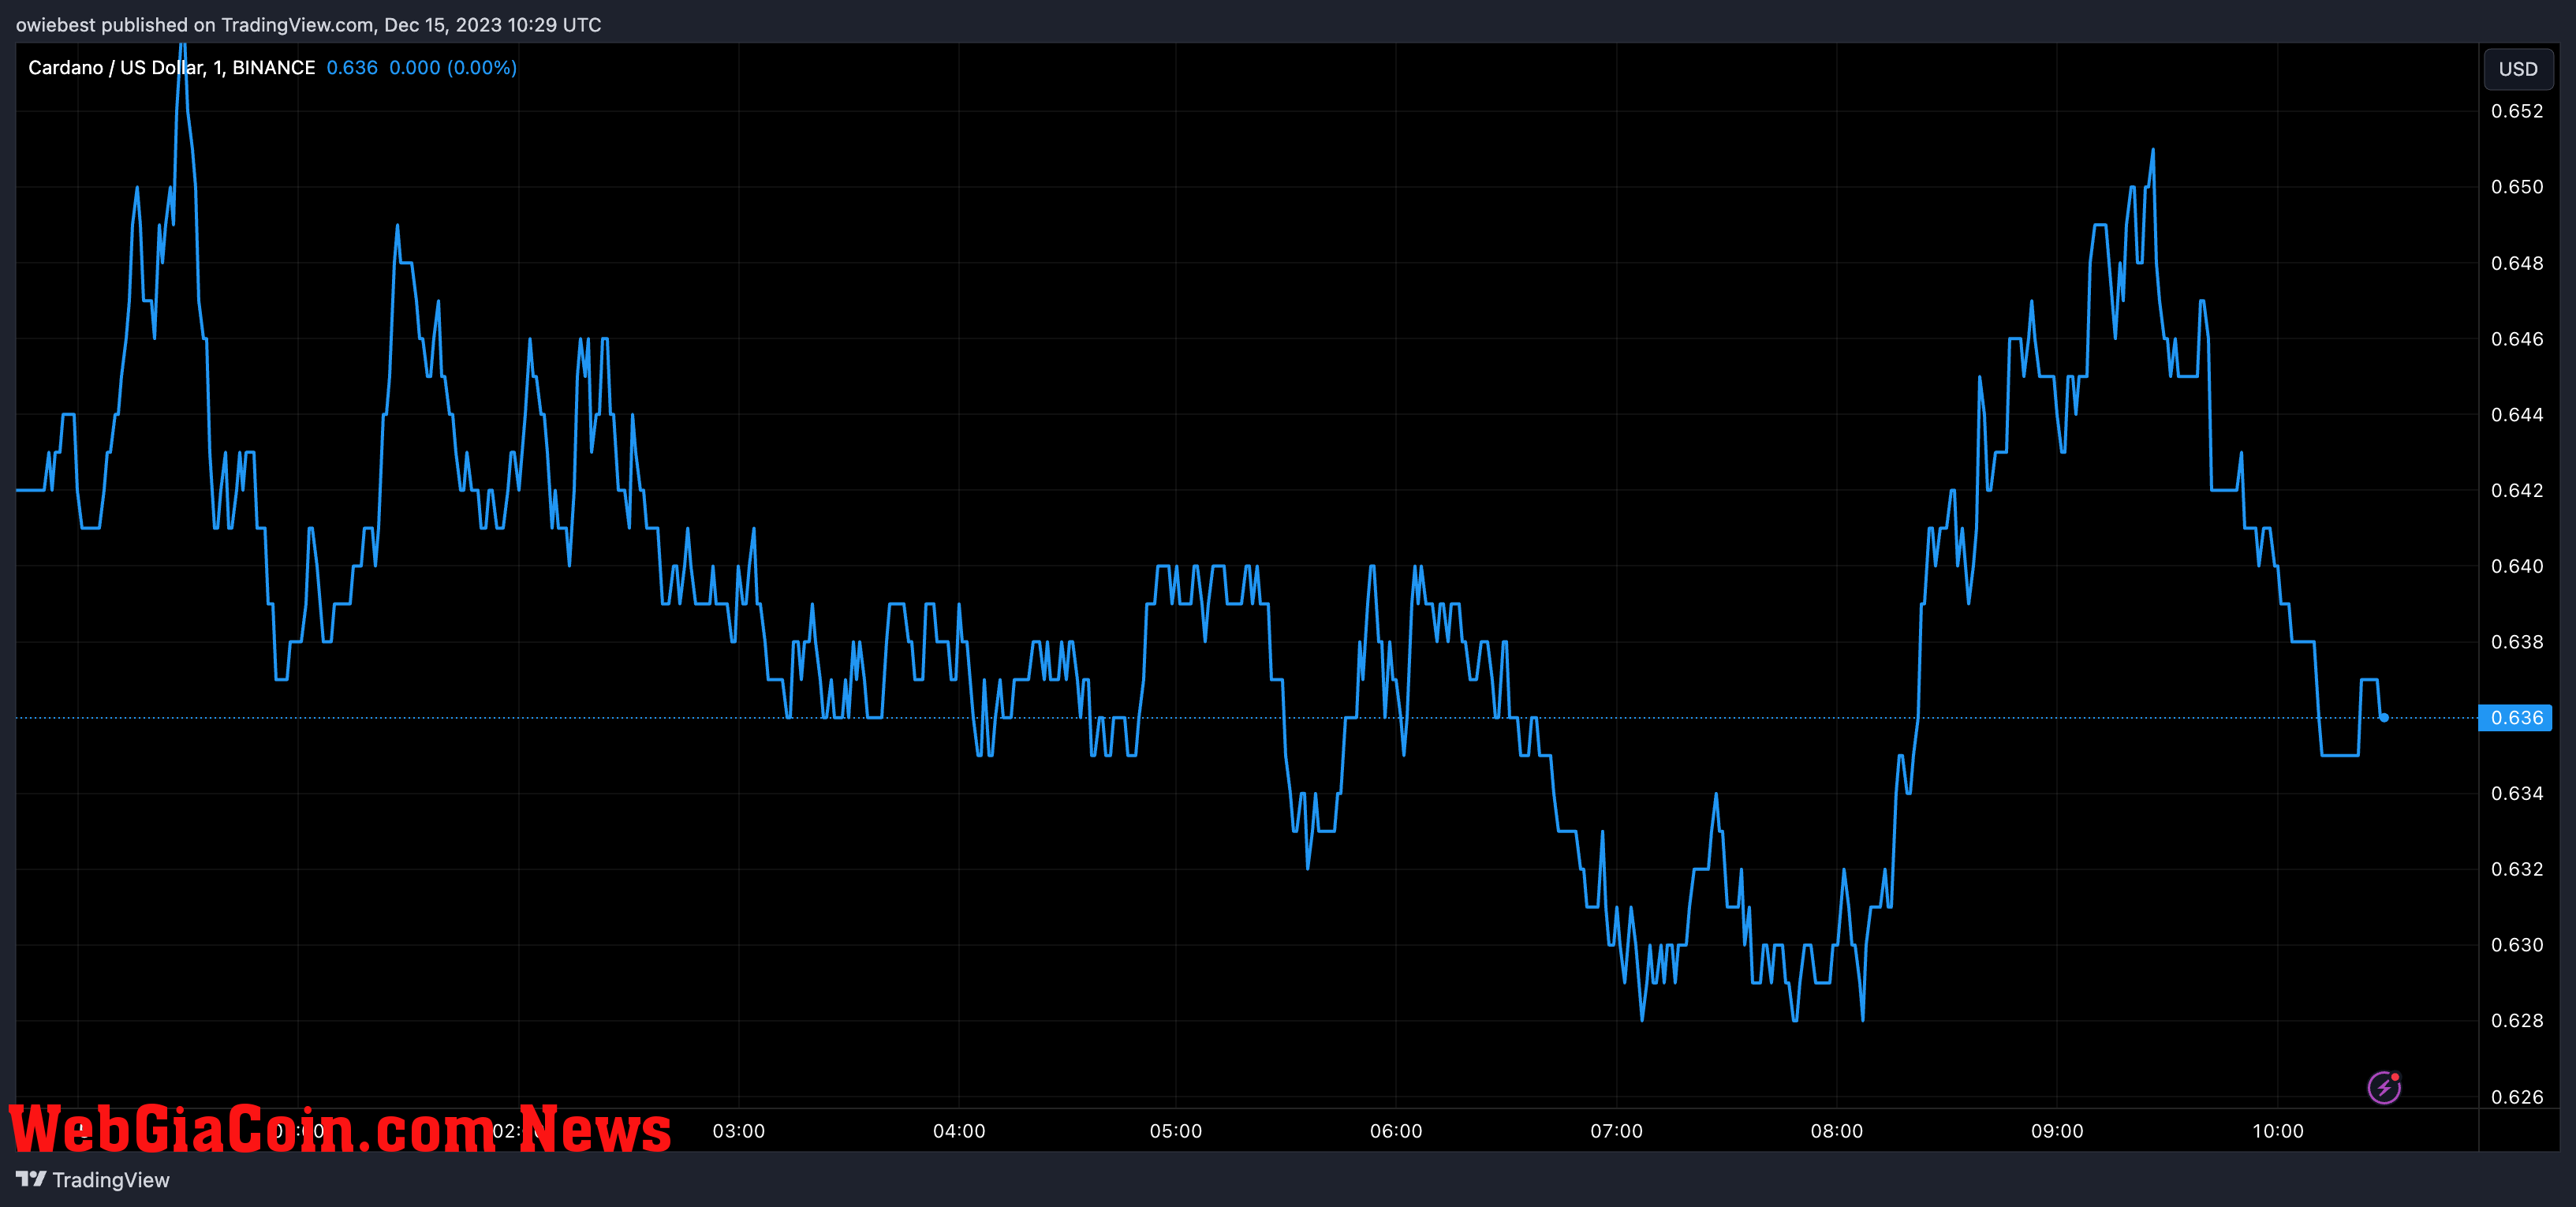Screen dimensions: 2576x1207
Task: Click the 0.634 price axis label
Action: [x=2517, y=794]
